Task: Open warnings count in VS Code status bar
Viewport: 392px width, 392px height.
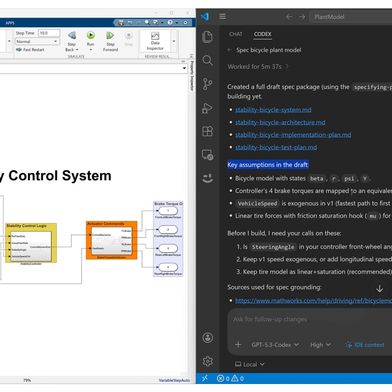Action: coord(238,378)
